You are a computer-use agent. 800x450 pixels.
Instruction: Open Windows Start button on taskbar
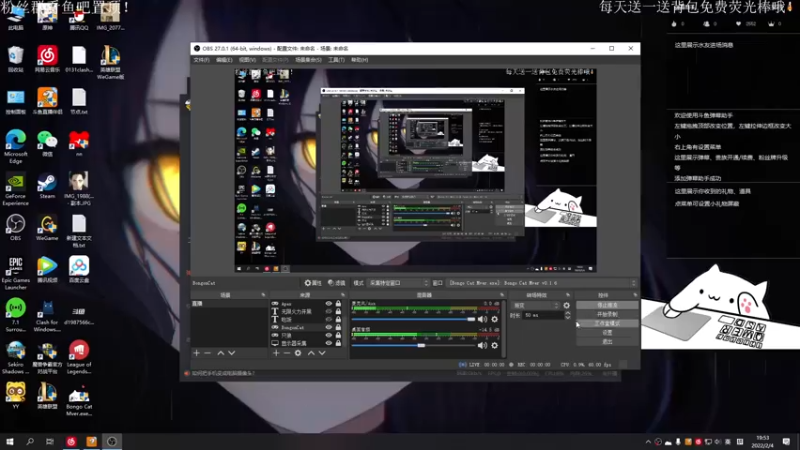(x=10, y=441)
